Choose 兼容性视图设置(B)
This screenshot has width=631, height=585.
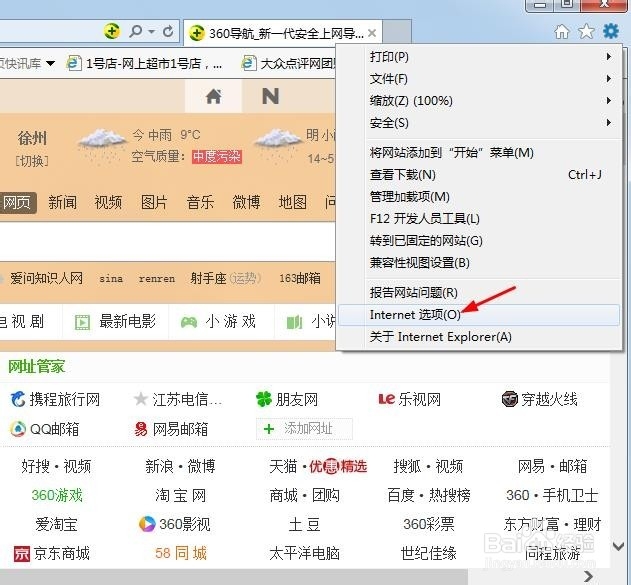[479, 263]
